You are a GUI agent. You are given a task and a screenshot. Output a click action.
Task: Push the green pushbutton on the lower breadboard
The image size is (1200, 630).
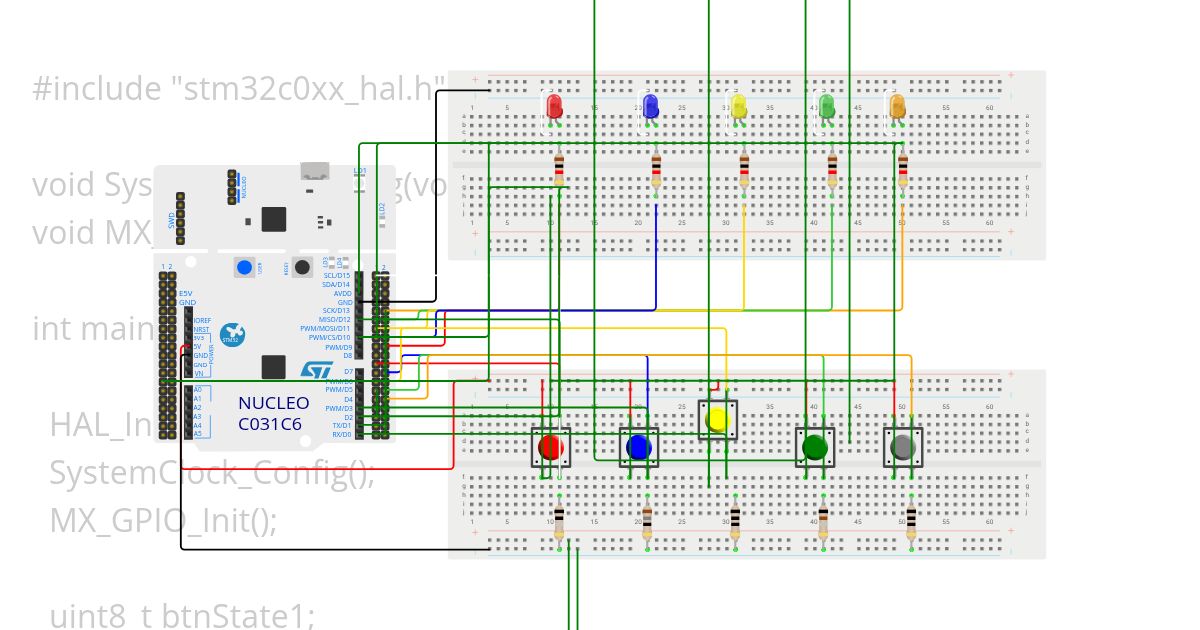click(814, 447)
